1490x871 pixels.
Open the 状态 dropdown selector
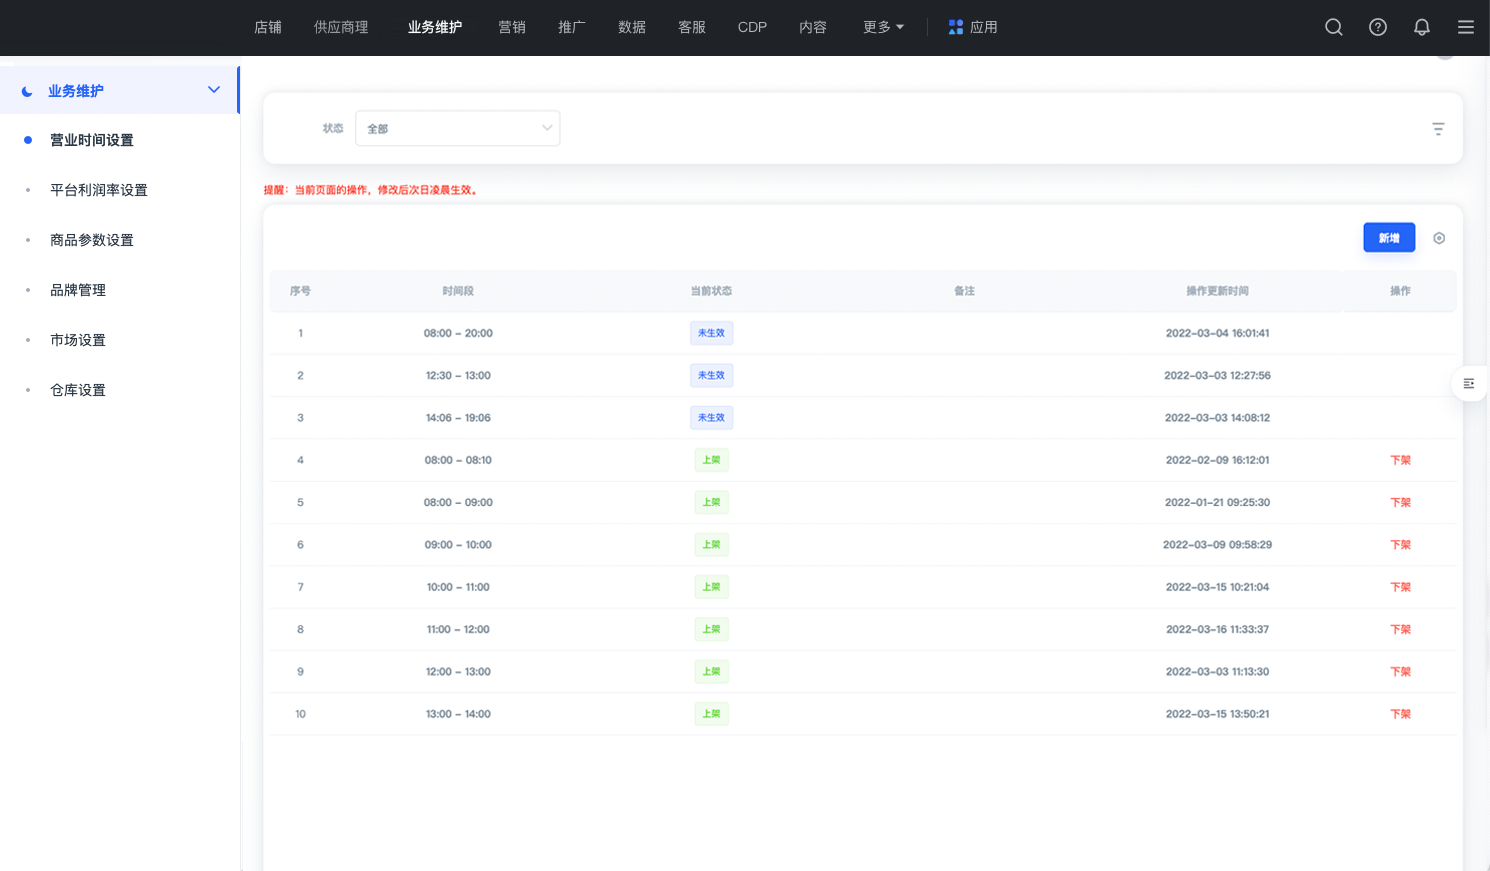pos(457,128)
